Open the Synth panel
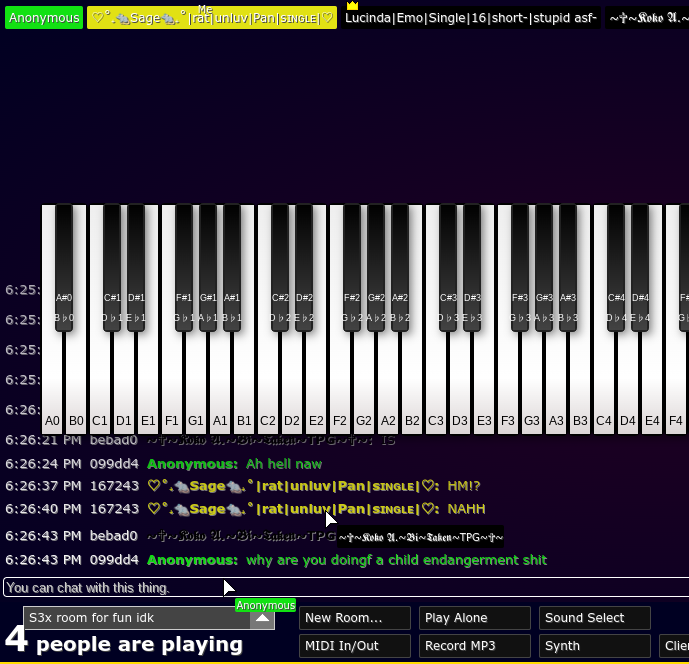Viewport: 689px width, 664px height. (595, 646)
